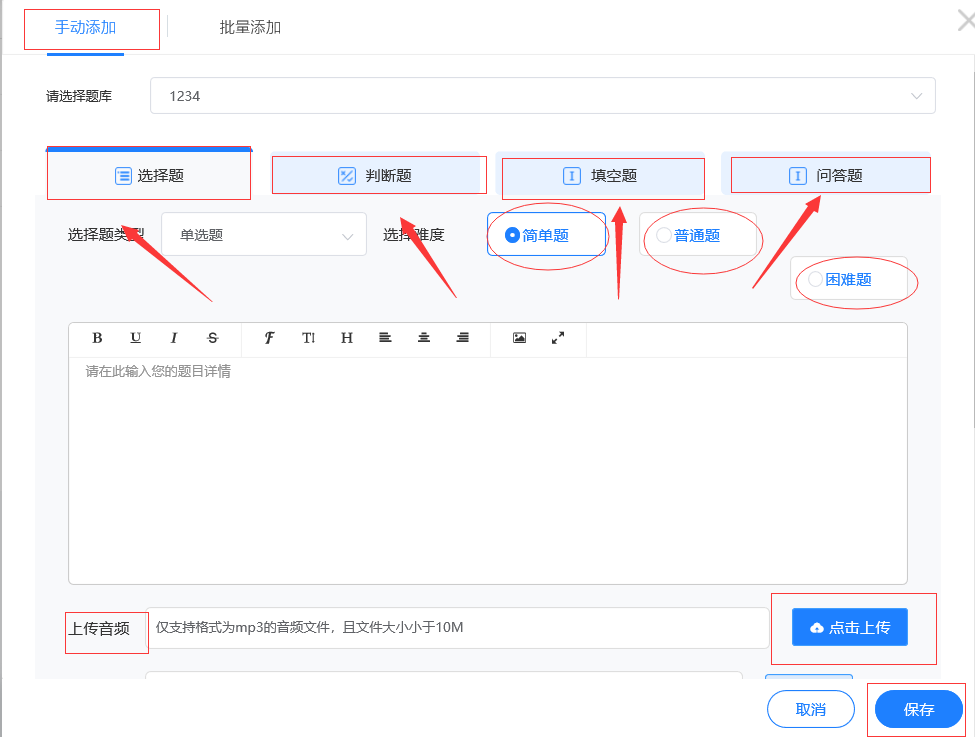Open the font family icon menu
The height and width of the screenshot is (737, 975).
pos(269,338)
